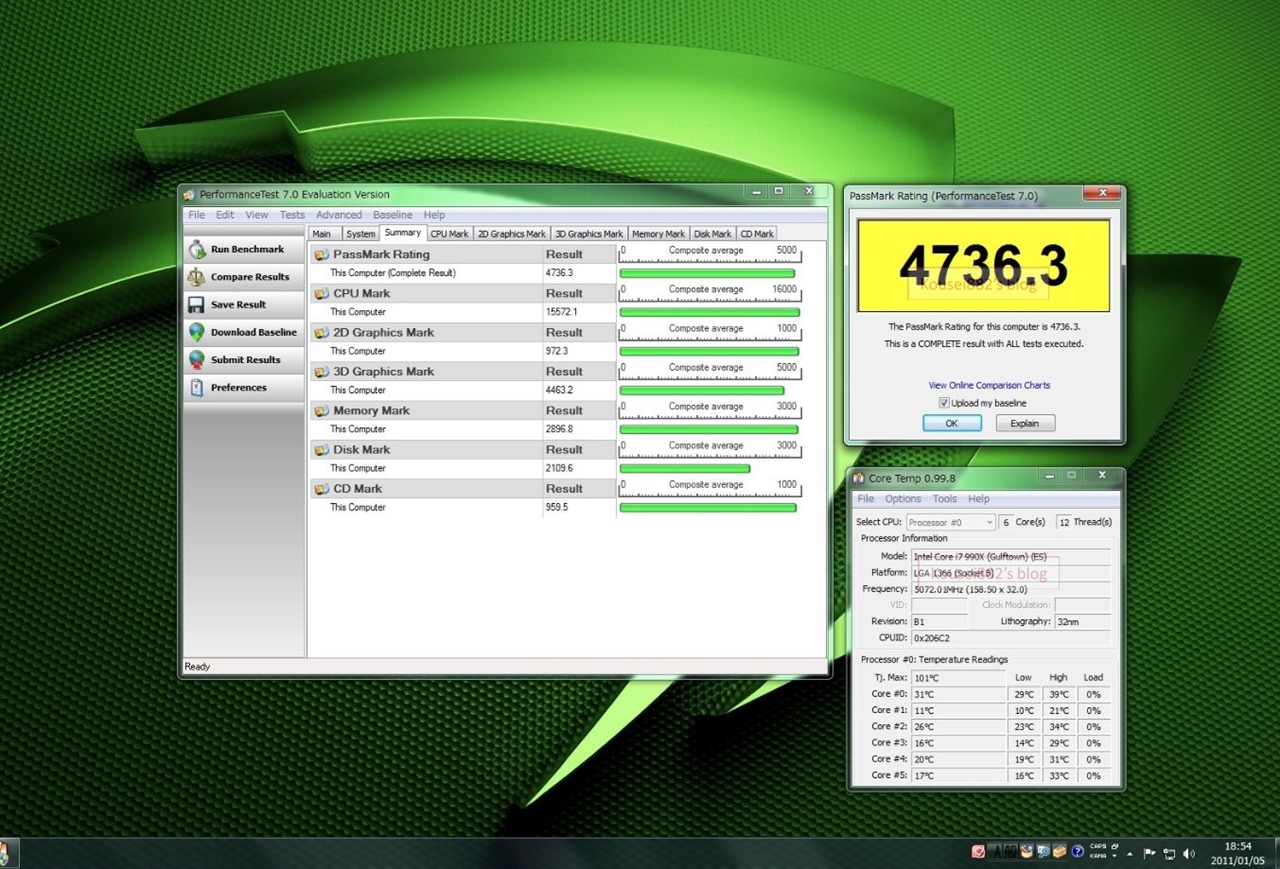This screenshot has width=1280, height=869.
Task: Click the Download Baseline globe icon
Action: [x=197, y=332]
